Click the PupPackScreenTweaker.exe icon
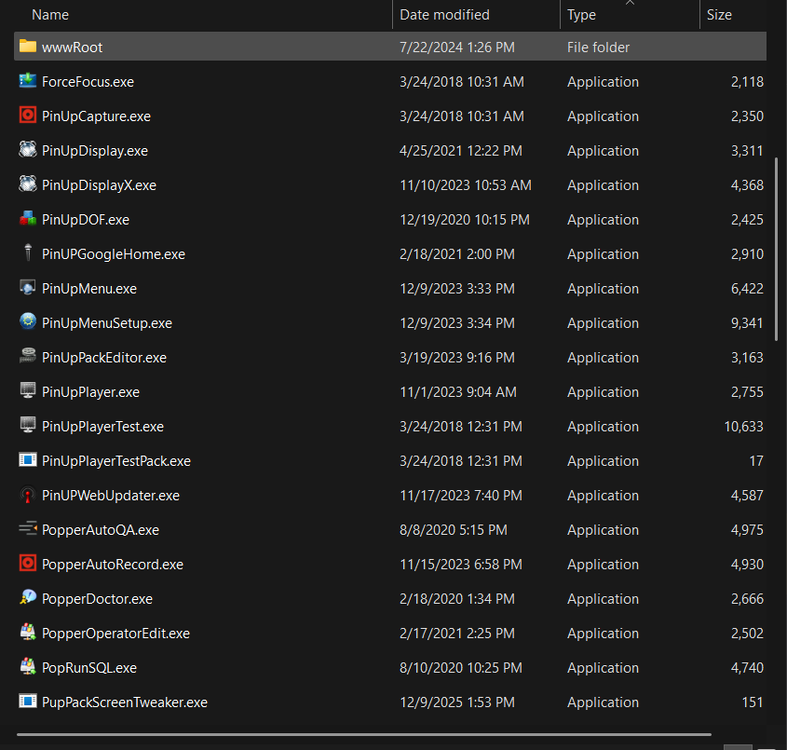The height and width of the screenshot is (750, 787). (28, 701)
